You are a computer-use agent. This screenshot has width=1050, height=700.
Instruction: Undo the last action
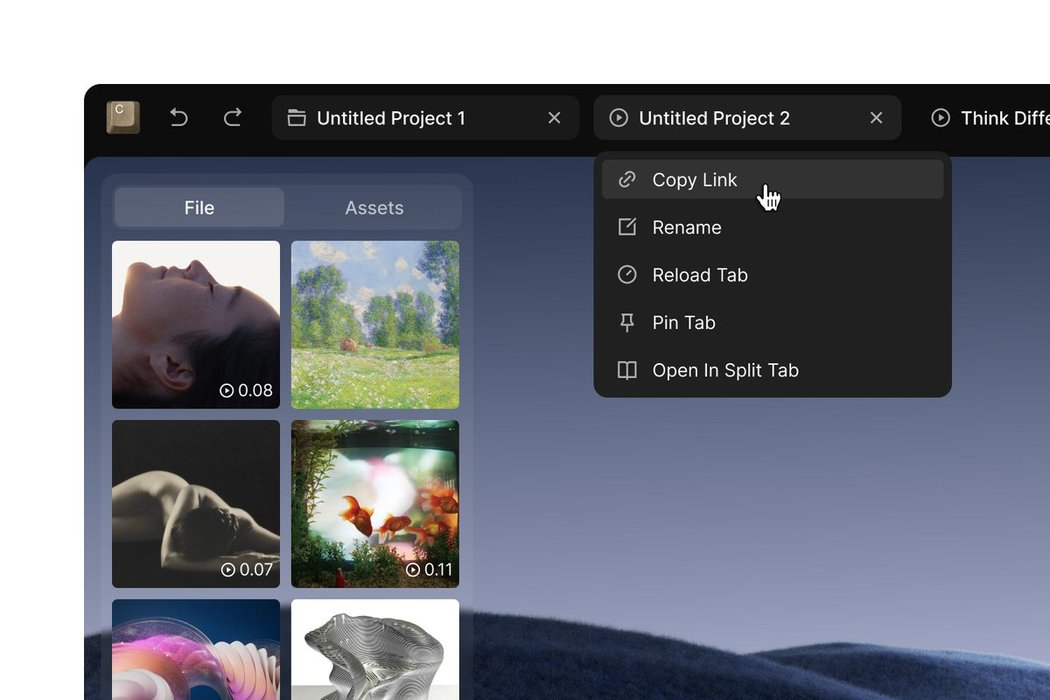point(179,118)
